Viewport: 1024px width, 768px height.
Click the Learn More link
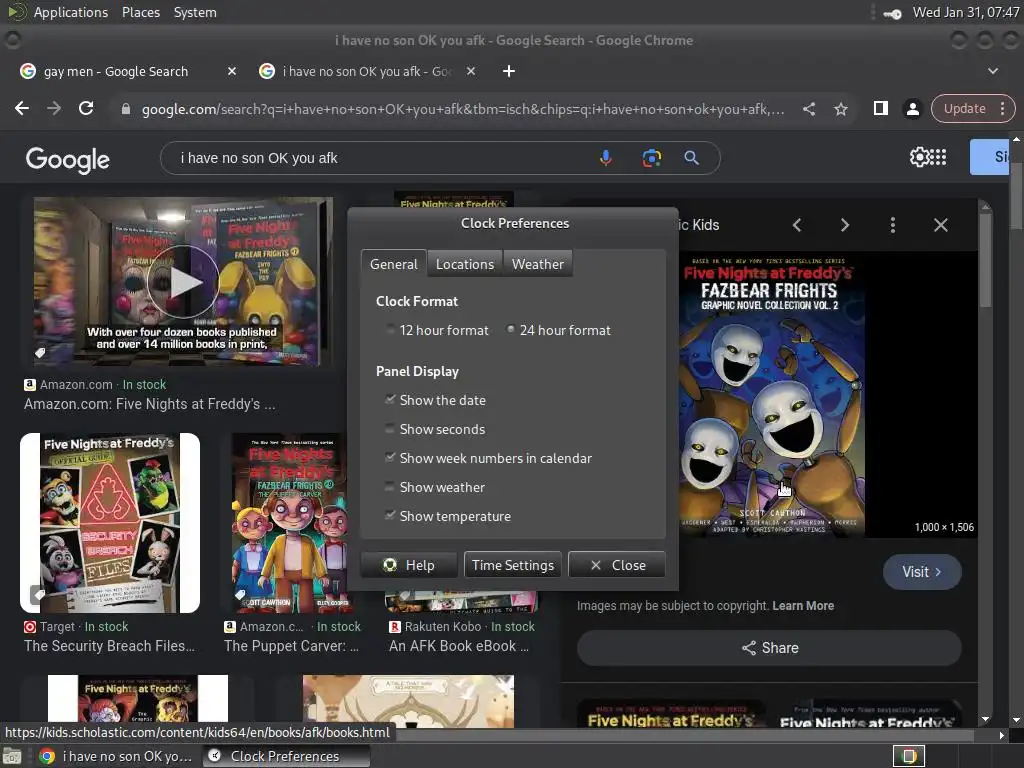[803, 605]
